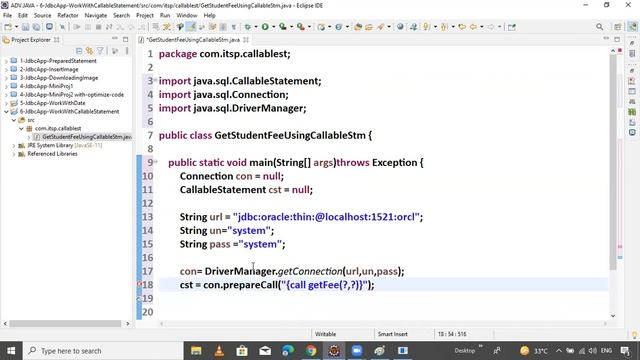Click the Save All toolbar icon
640x360 pixels.
tap(36, 27)
